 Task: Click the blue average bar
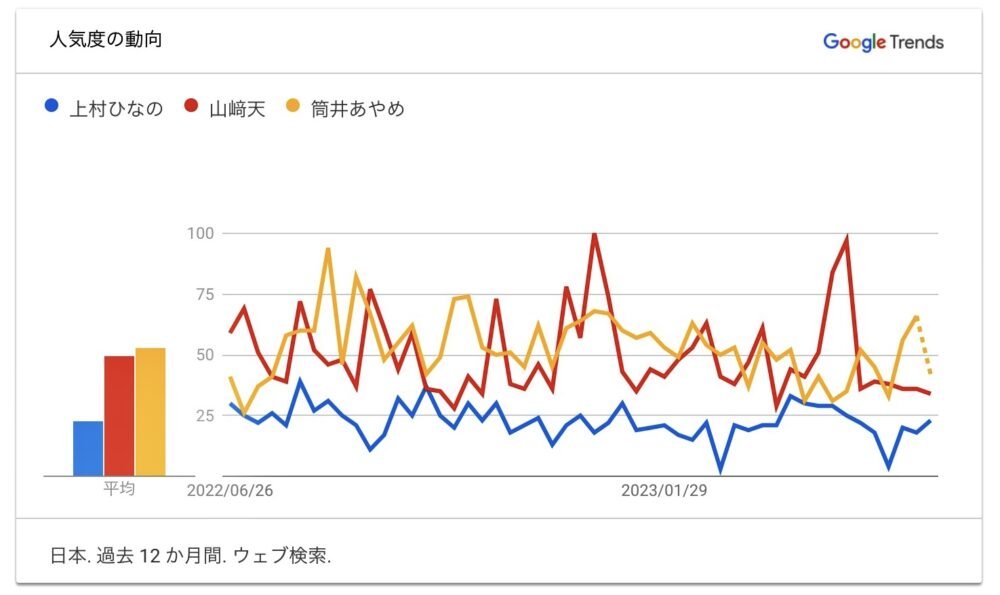[x=88, y=448]
